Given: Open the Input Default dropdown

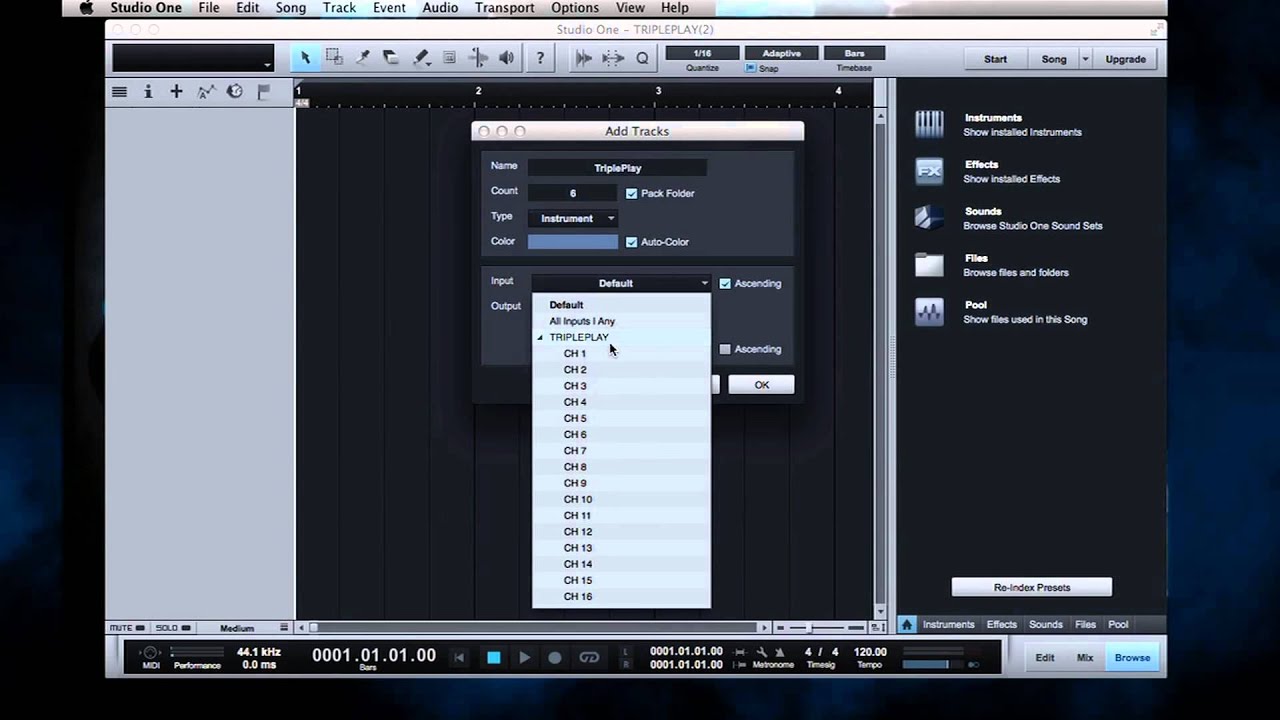Looking at the screenshot, I should (620, 283).
